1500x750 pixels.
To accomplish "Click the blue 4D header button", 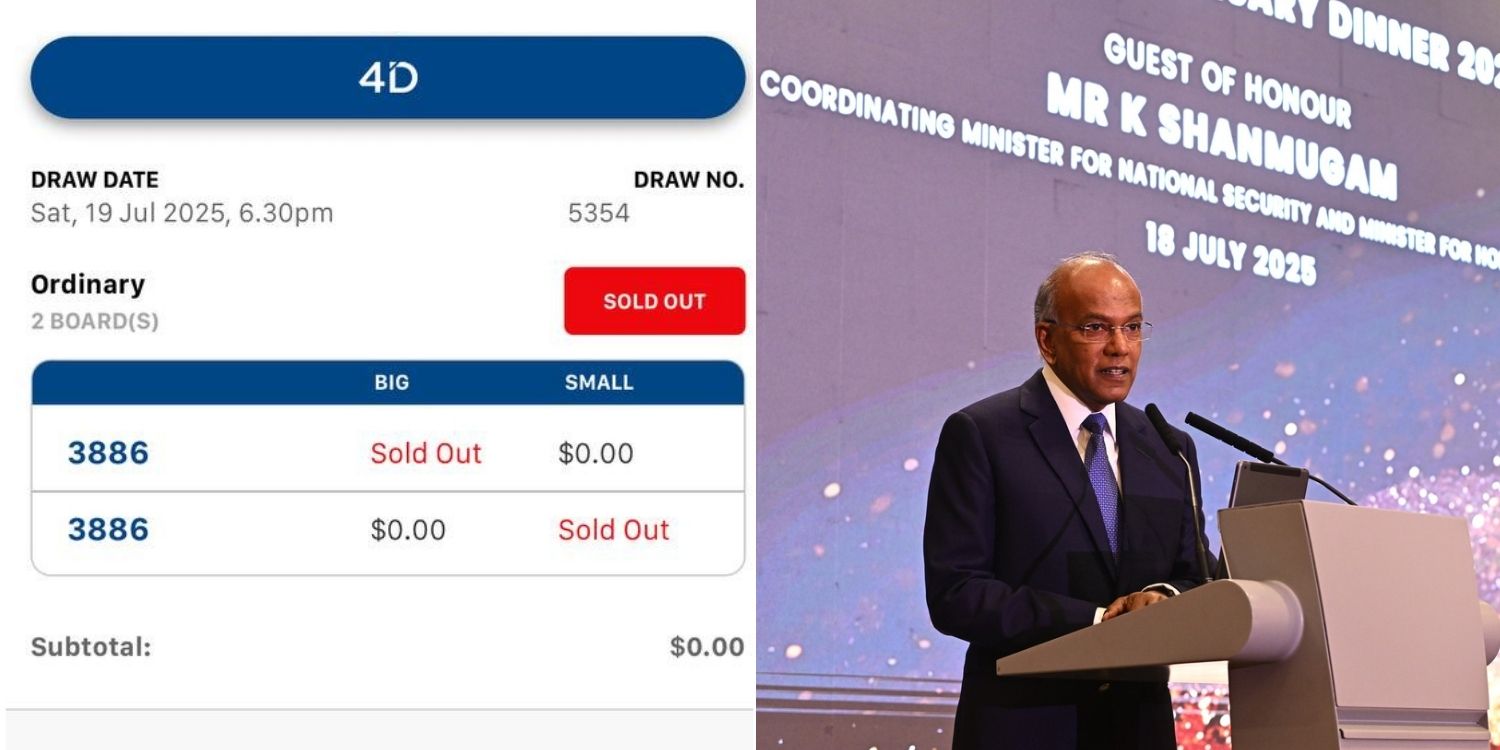I will click(388, 78).
